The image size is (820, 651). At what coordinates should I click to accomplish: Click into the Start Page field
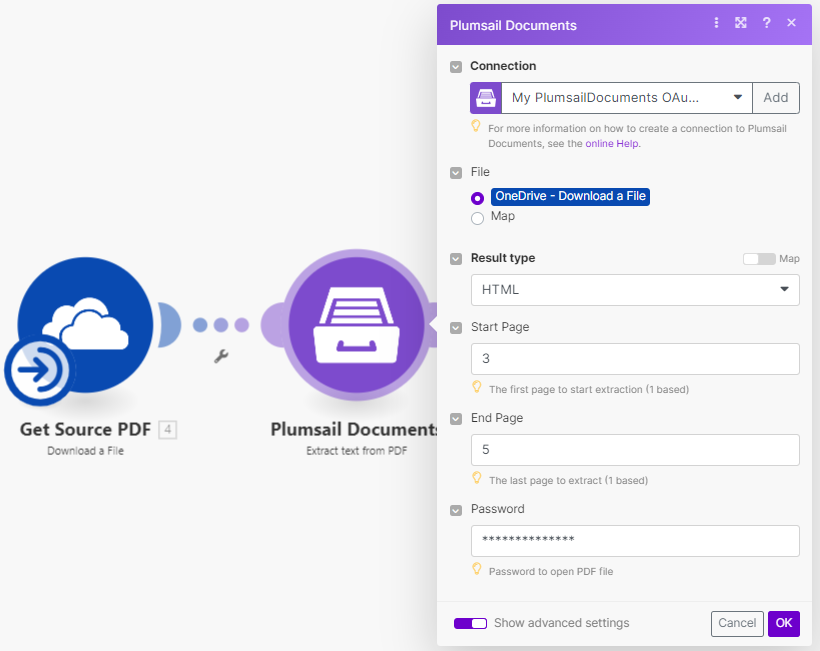[x=635, y=359]
